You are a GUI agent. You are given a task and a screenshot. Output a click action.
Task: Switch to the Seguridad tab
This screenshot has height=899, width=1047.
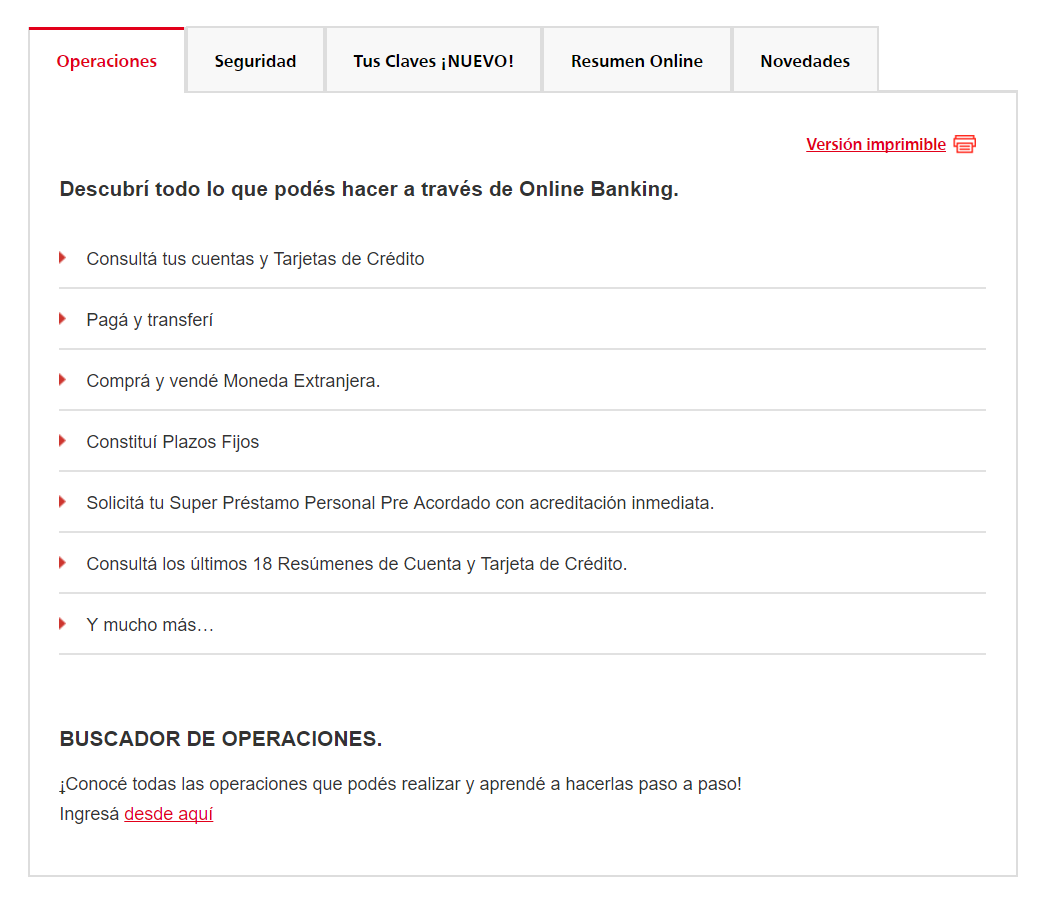255,61
